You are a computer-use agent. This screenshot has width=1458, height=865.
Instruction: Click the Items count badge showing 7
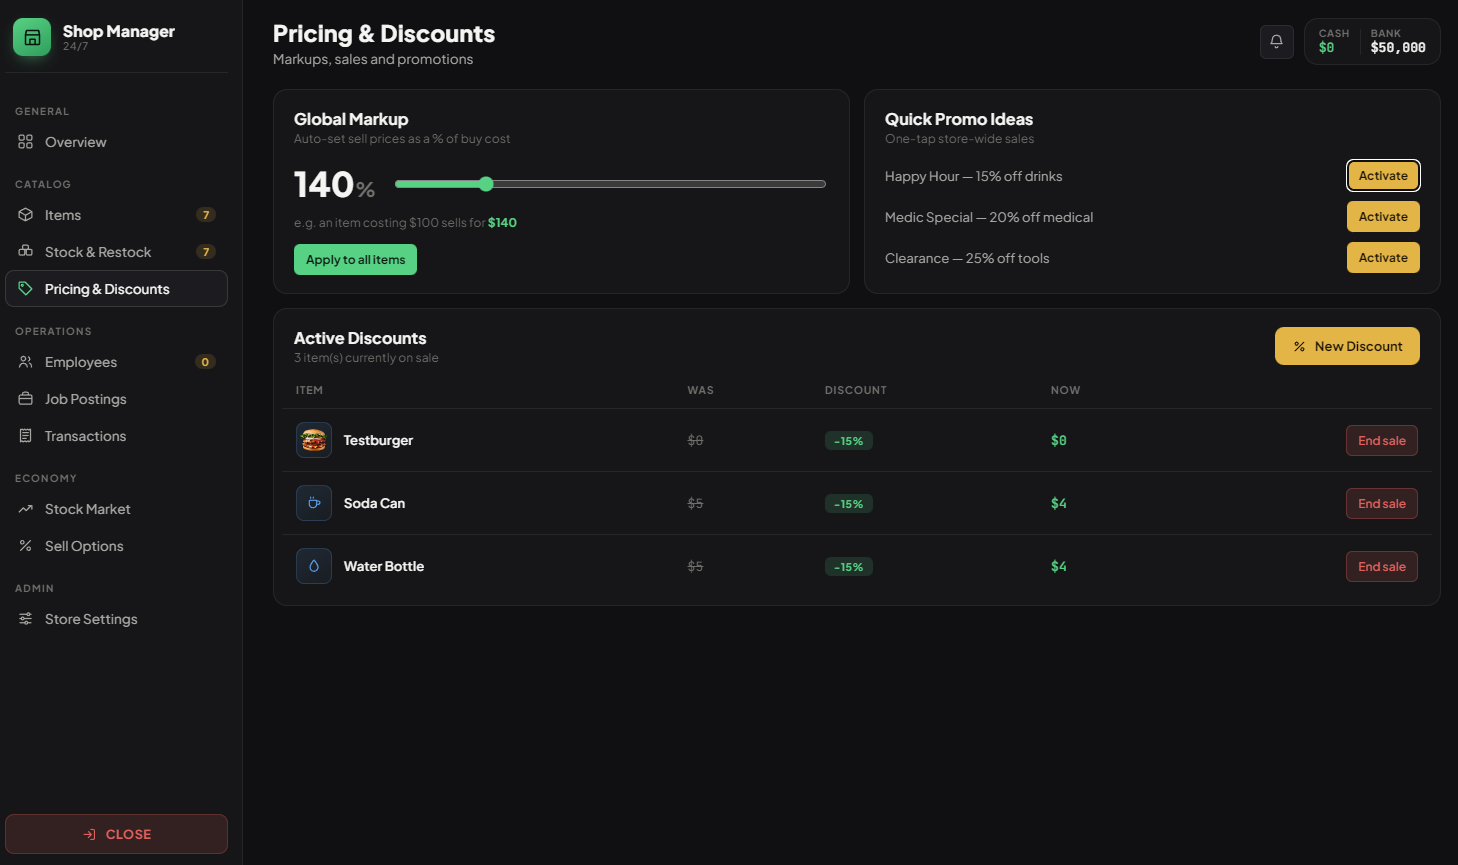pos(206,215)
